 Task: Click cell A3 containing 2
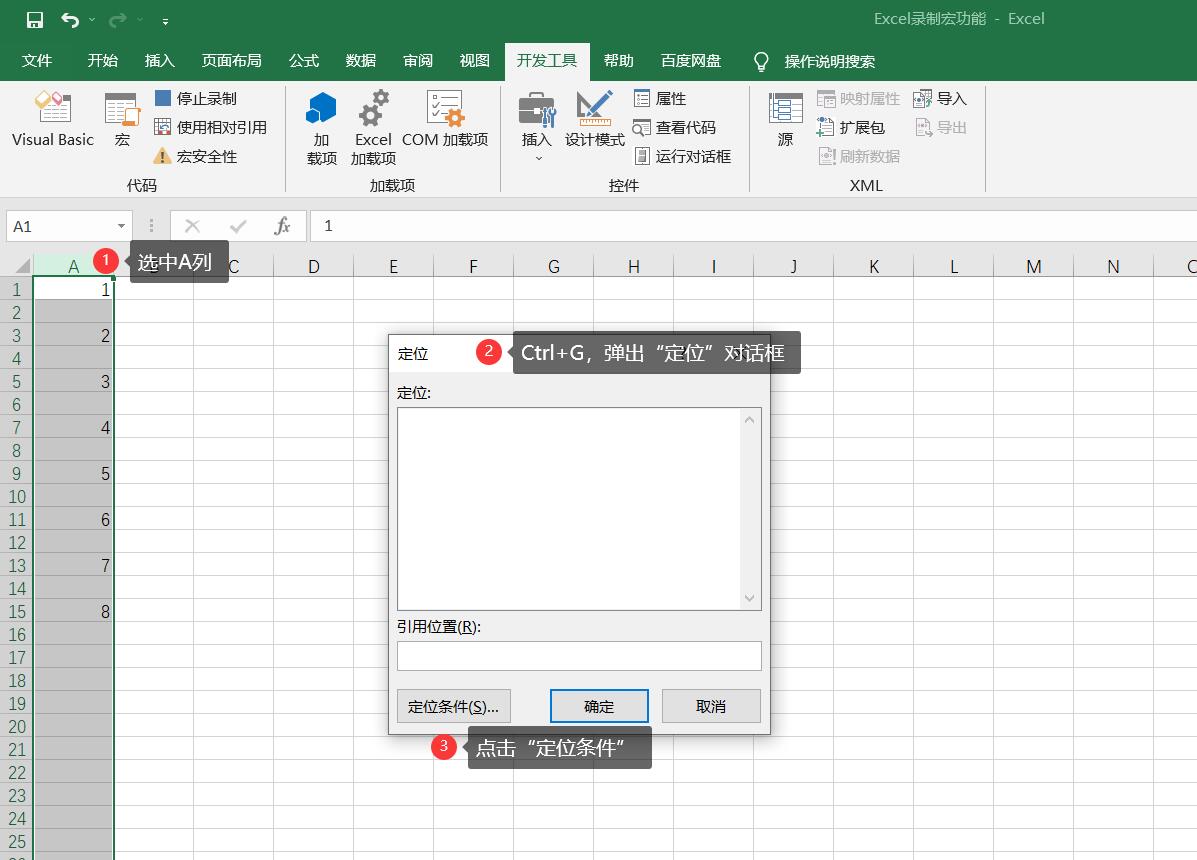pyautogui.click(x=73, y=336)
